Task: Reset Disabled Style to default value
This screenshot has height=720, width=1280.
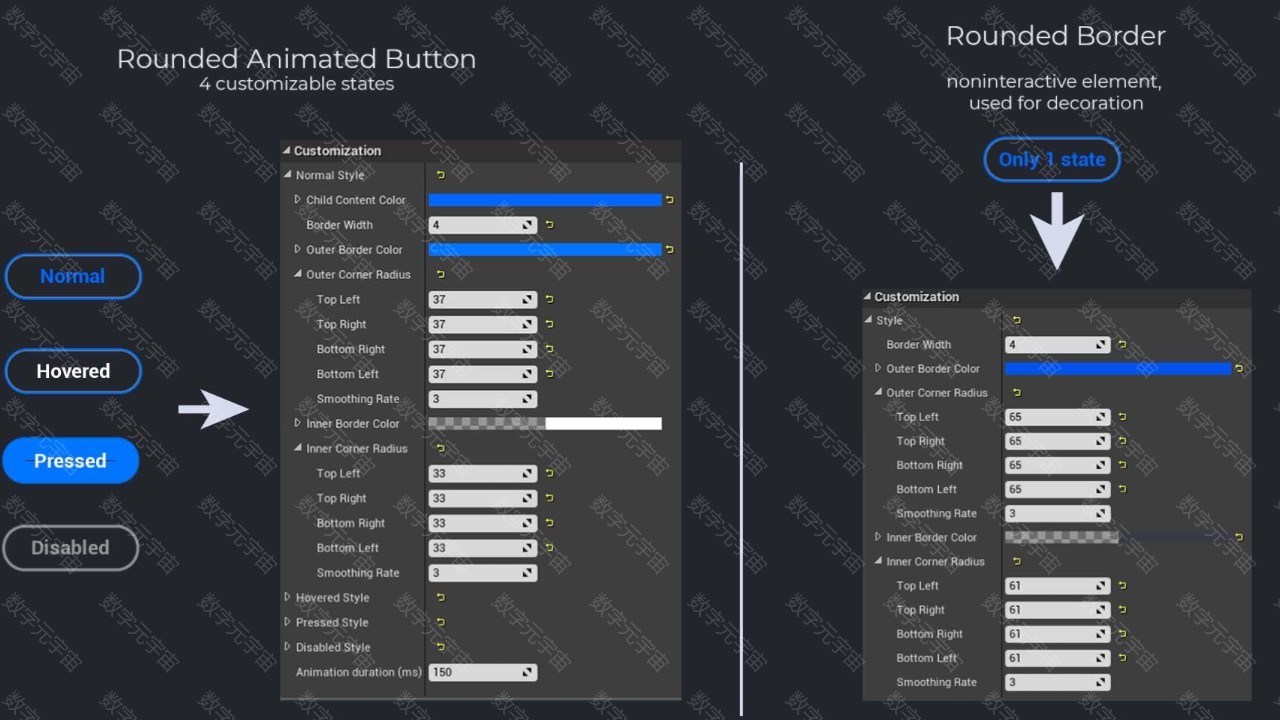Action: (x=440, y=647)
